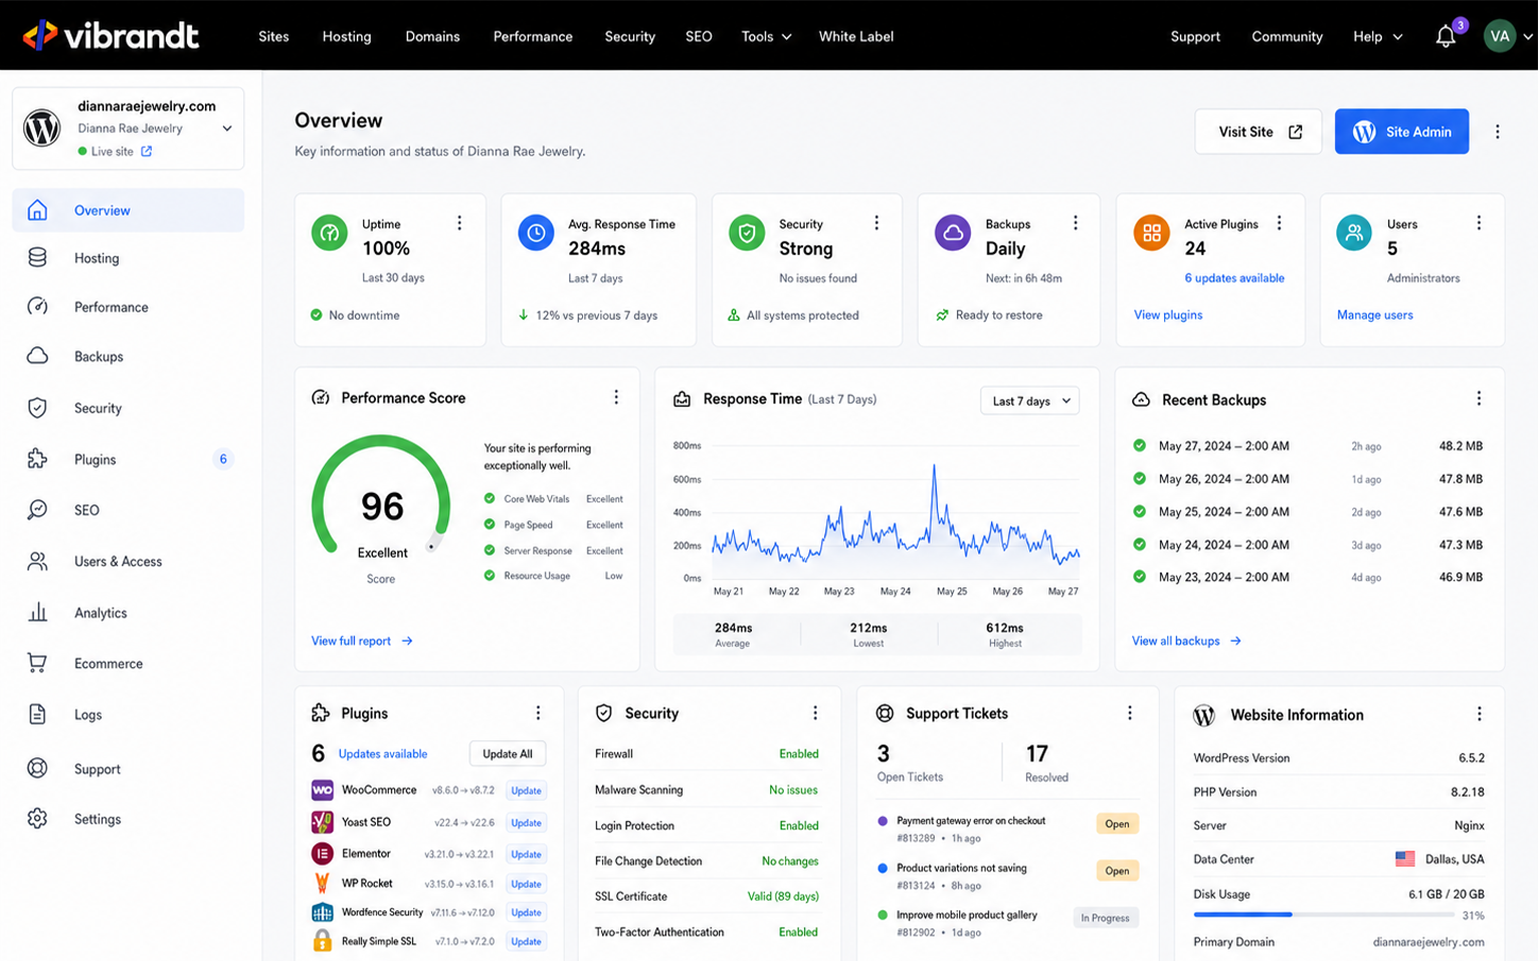This screenshot has width=1538, height=961.
Task: Open the White Label menu item
Action: click(x=856, y=36)
